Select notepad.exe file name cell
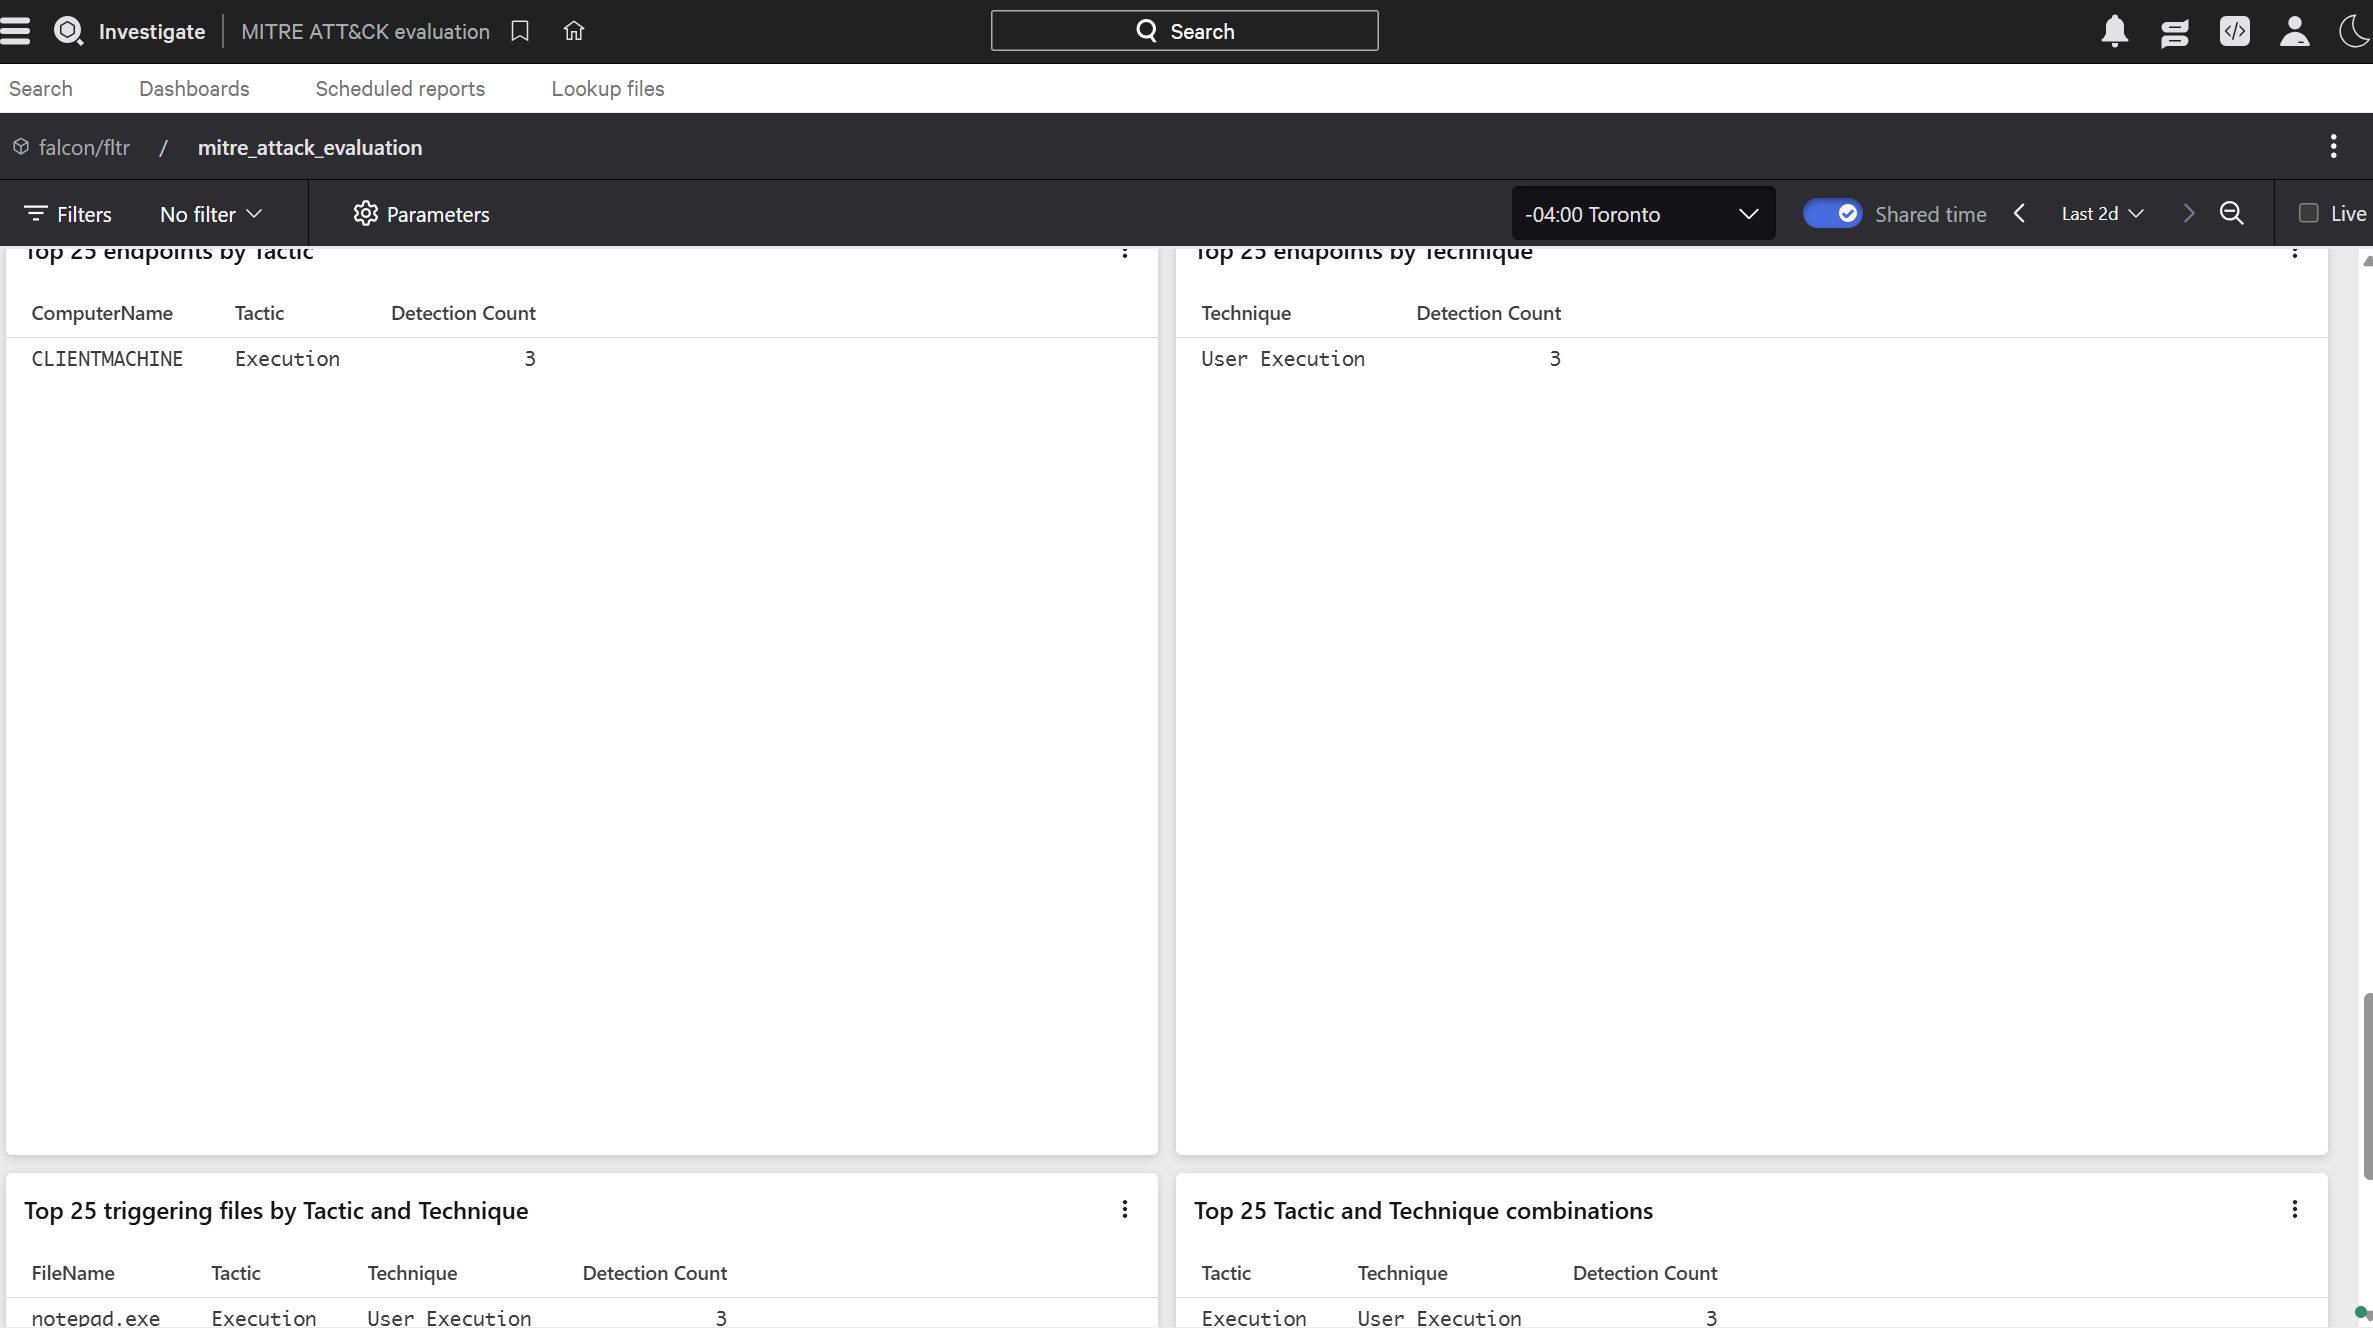The image size is (2373, 1328). 96,1318
